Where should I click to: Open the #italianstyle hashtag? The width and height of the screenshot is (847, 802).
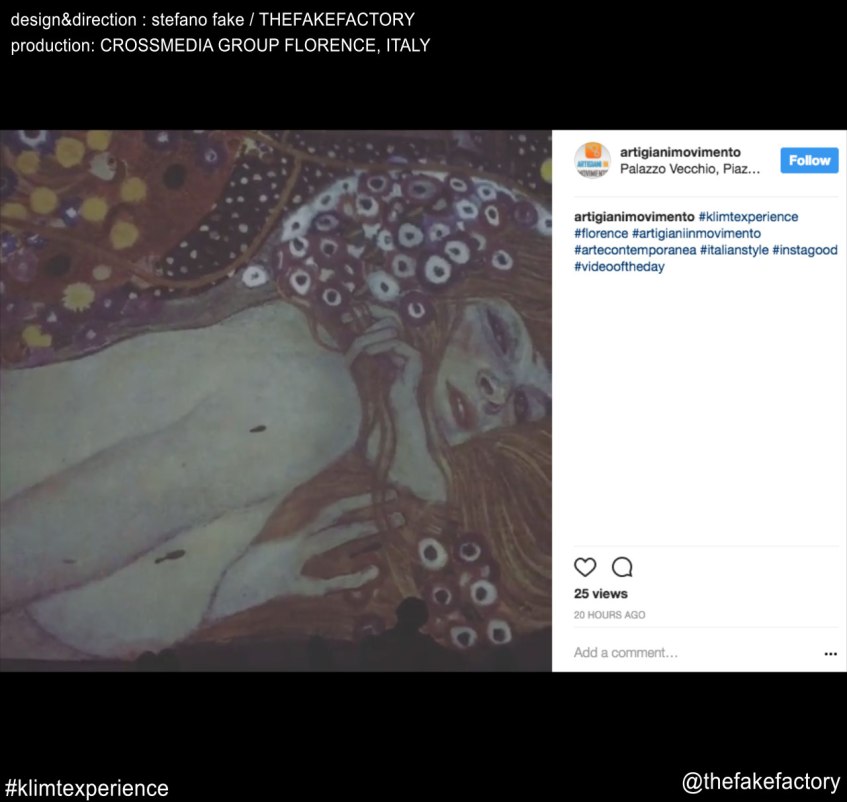pos(734,251)
